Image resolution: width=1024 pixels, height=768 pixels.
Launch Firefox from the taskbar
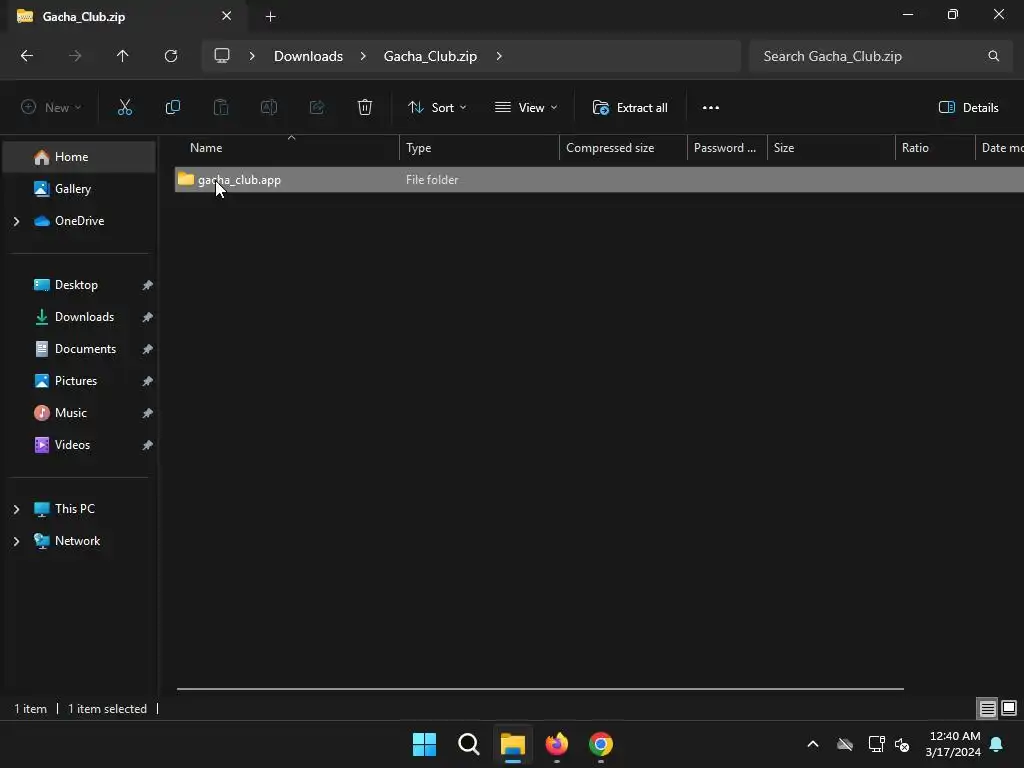click(556, 744)
